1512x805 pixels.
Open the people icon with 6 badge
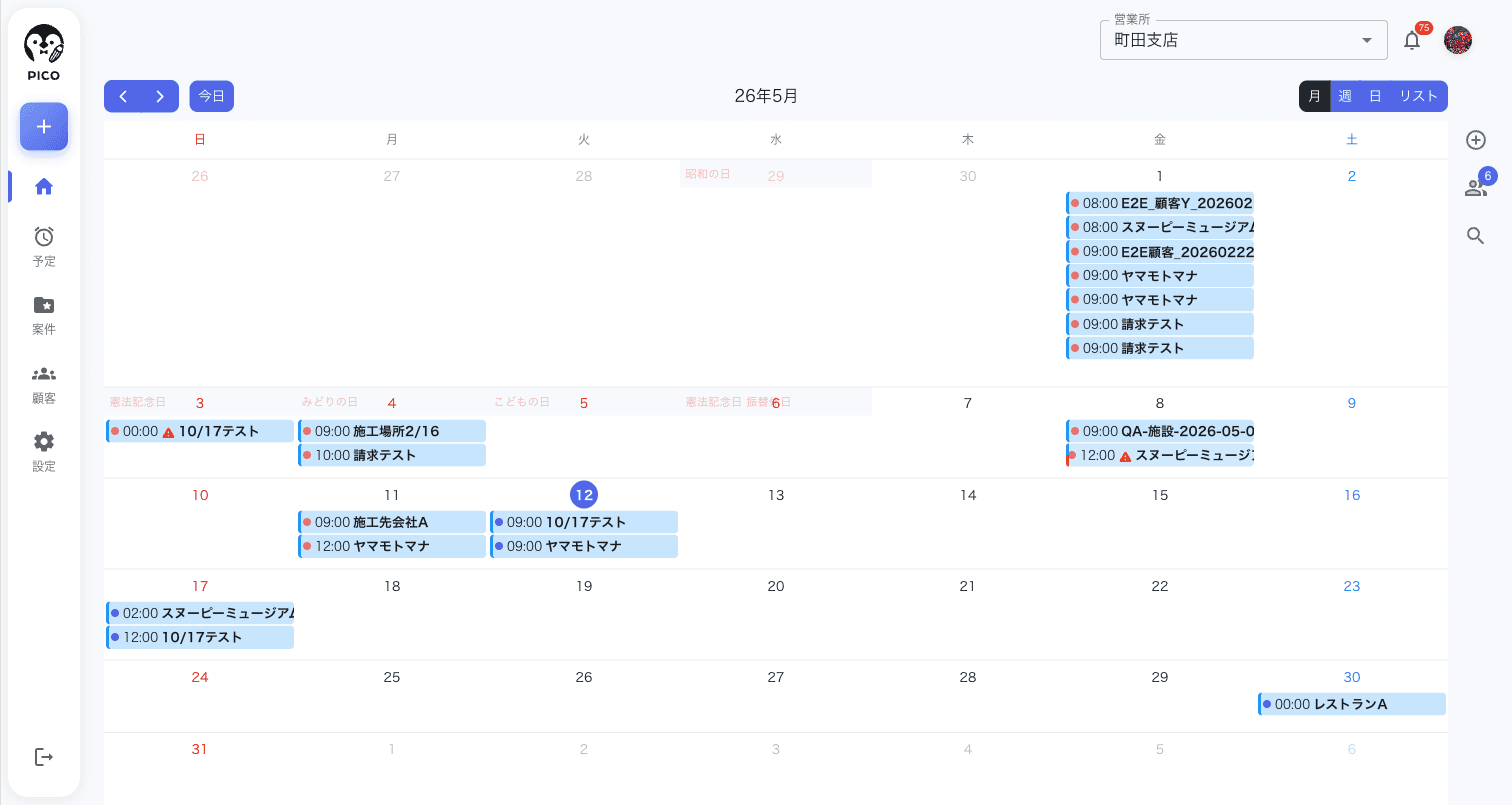pos(1476,187)
